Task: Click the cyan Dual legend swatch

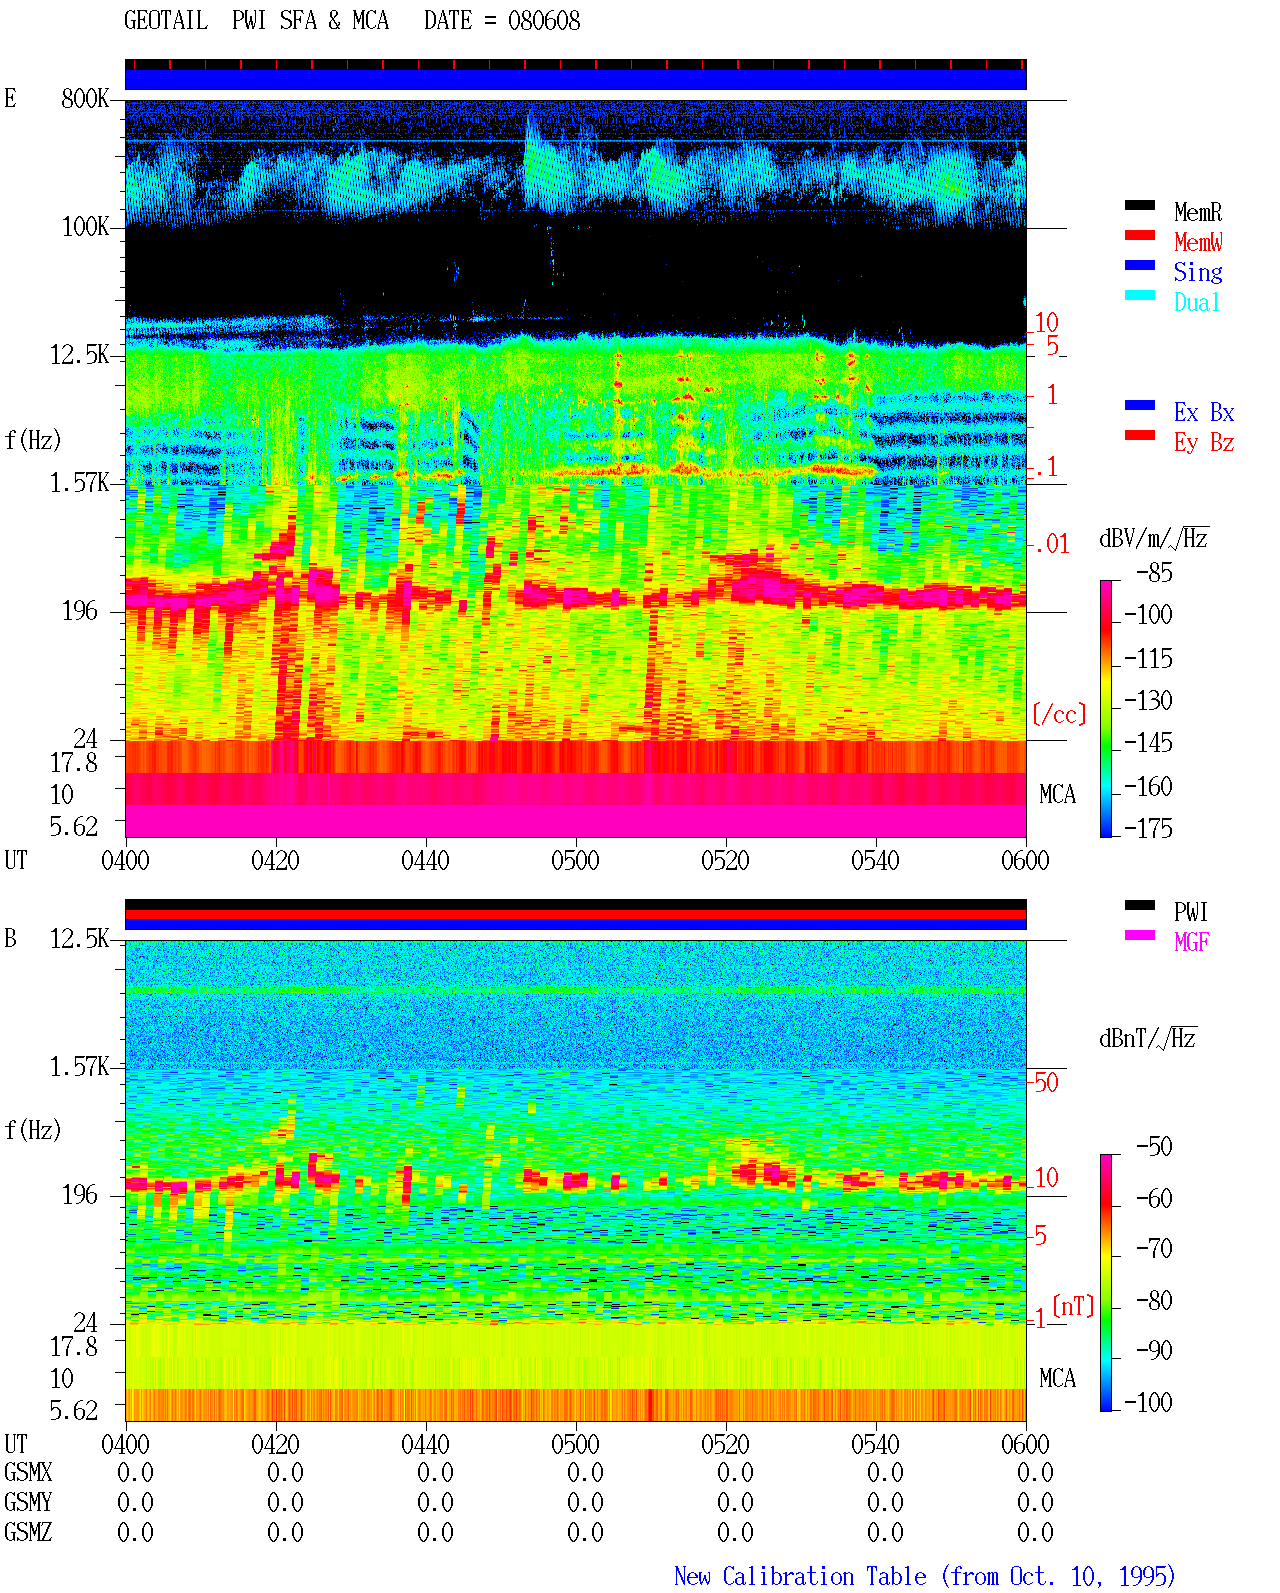Action: pos(1140,295)
